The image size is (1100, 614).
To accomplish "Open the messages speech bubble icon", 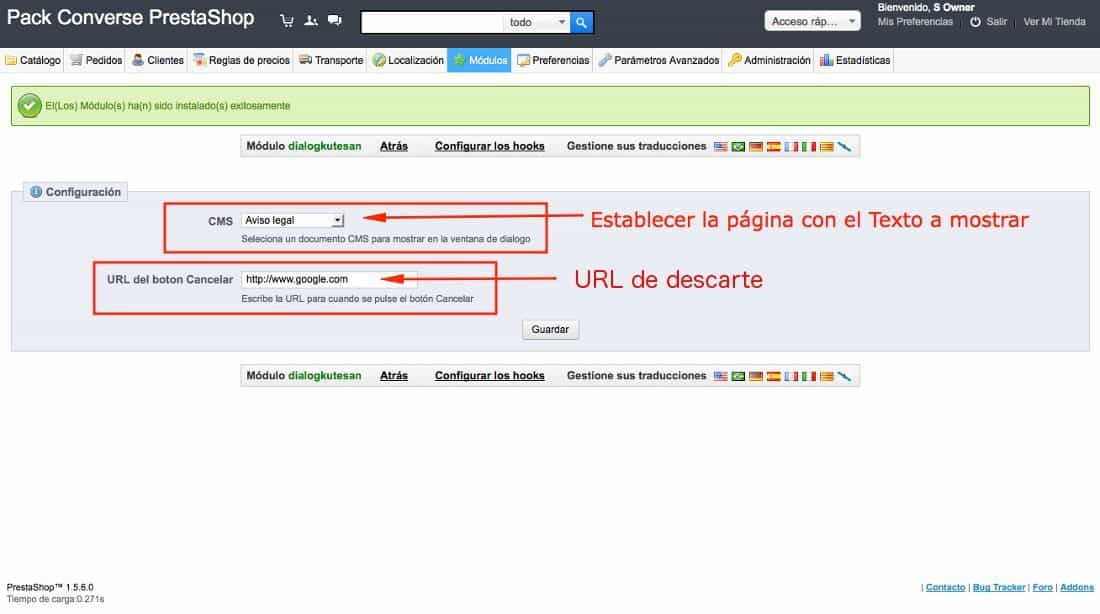I will click(x=335, y=20).
